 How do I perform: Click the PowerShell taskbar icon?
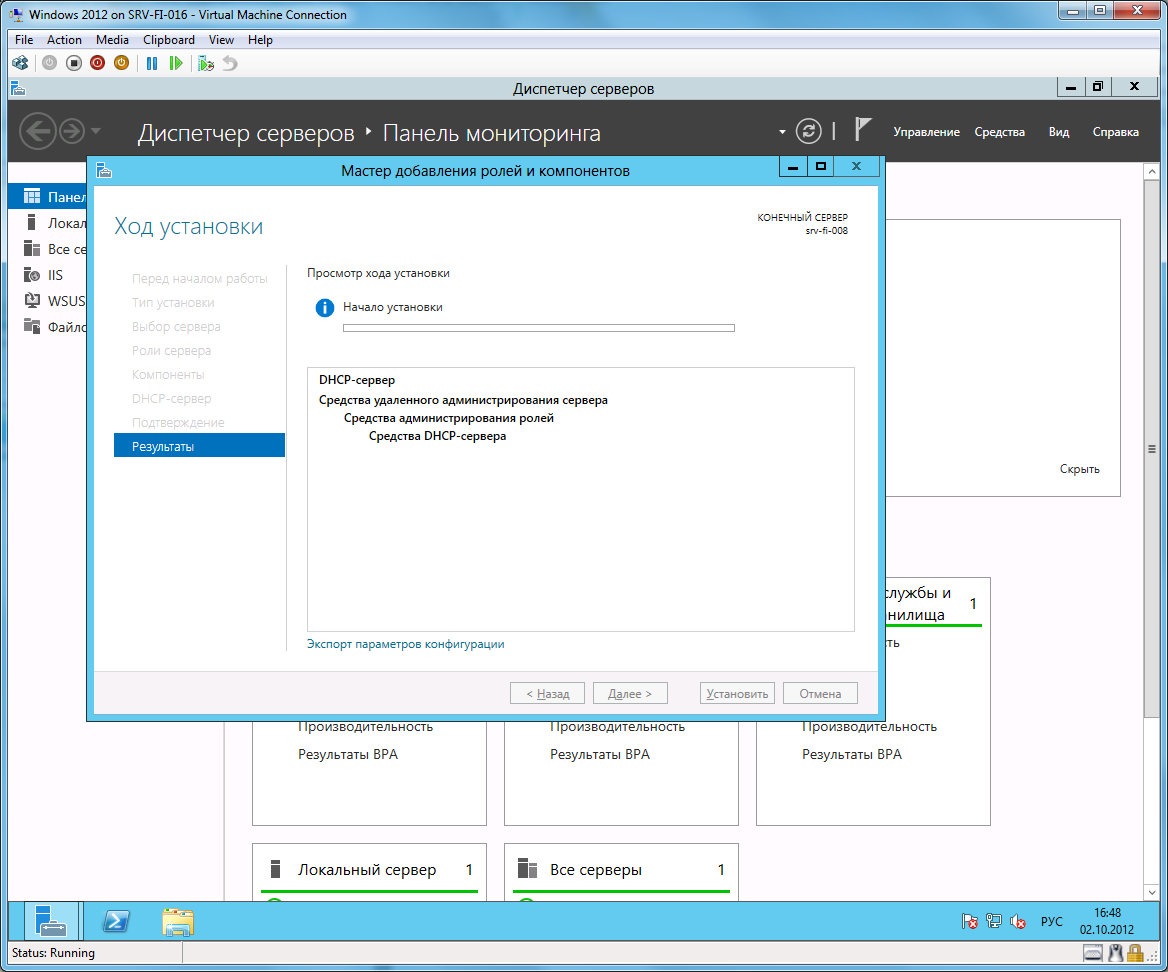pos(115,921)
